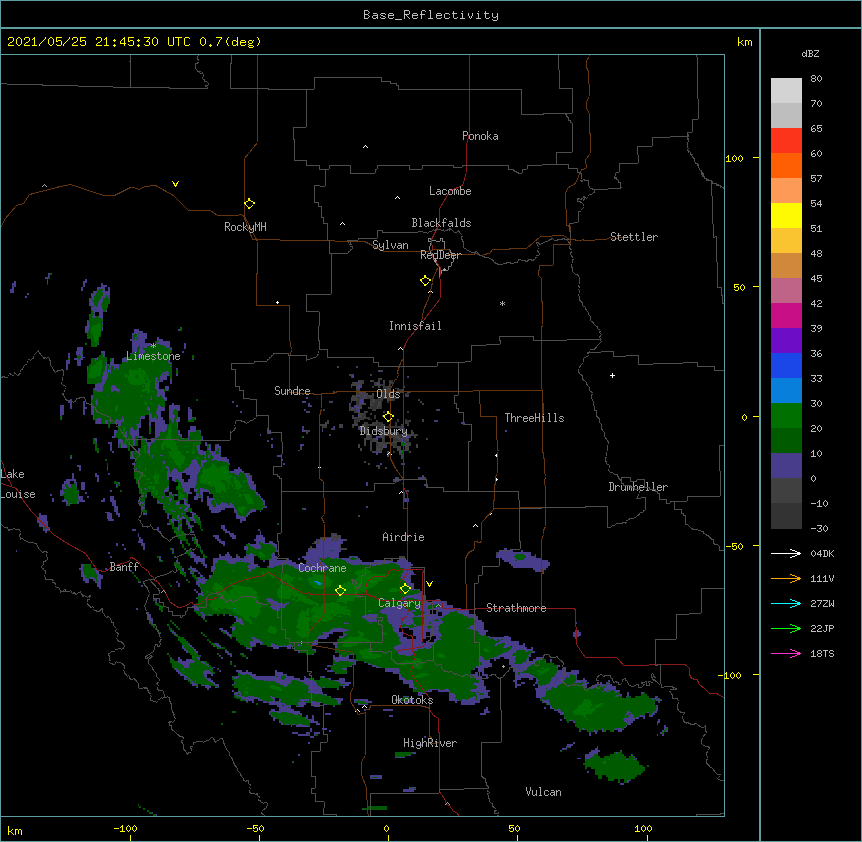Click the Didsbury town label
This screenshot has width=862, height=842.
coord(383,431)
